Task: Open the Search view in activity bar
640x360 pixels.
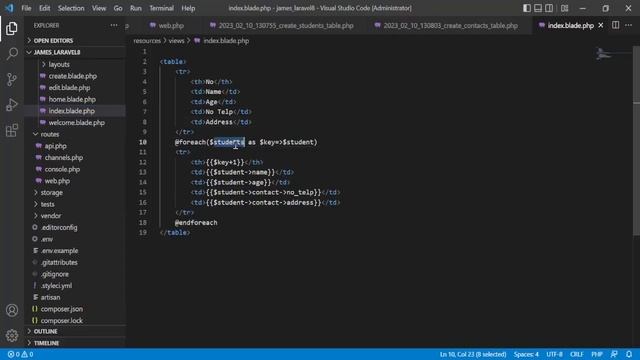Action: click(x=12, y=53)
